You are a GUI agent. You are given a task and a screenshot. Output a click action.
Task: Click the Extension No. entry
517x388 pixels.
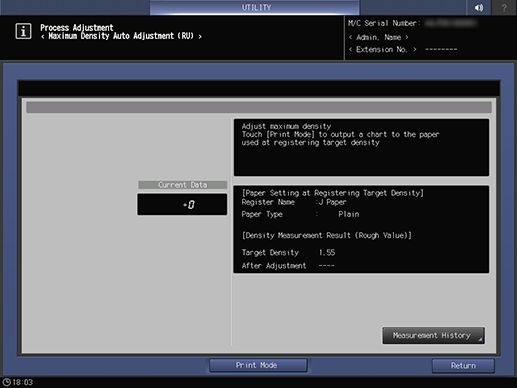click(402, 50)
